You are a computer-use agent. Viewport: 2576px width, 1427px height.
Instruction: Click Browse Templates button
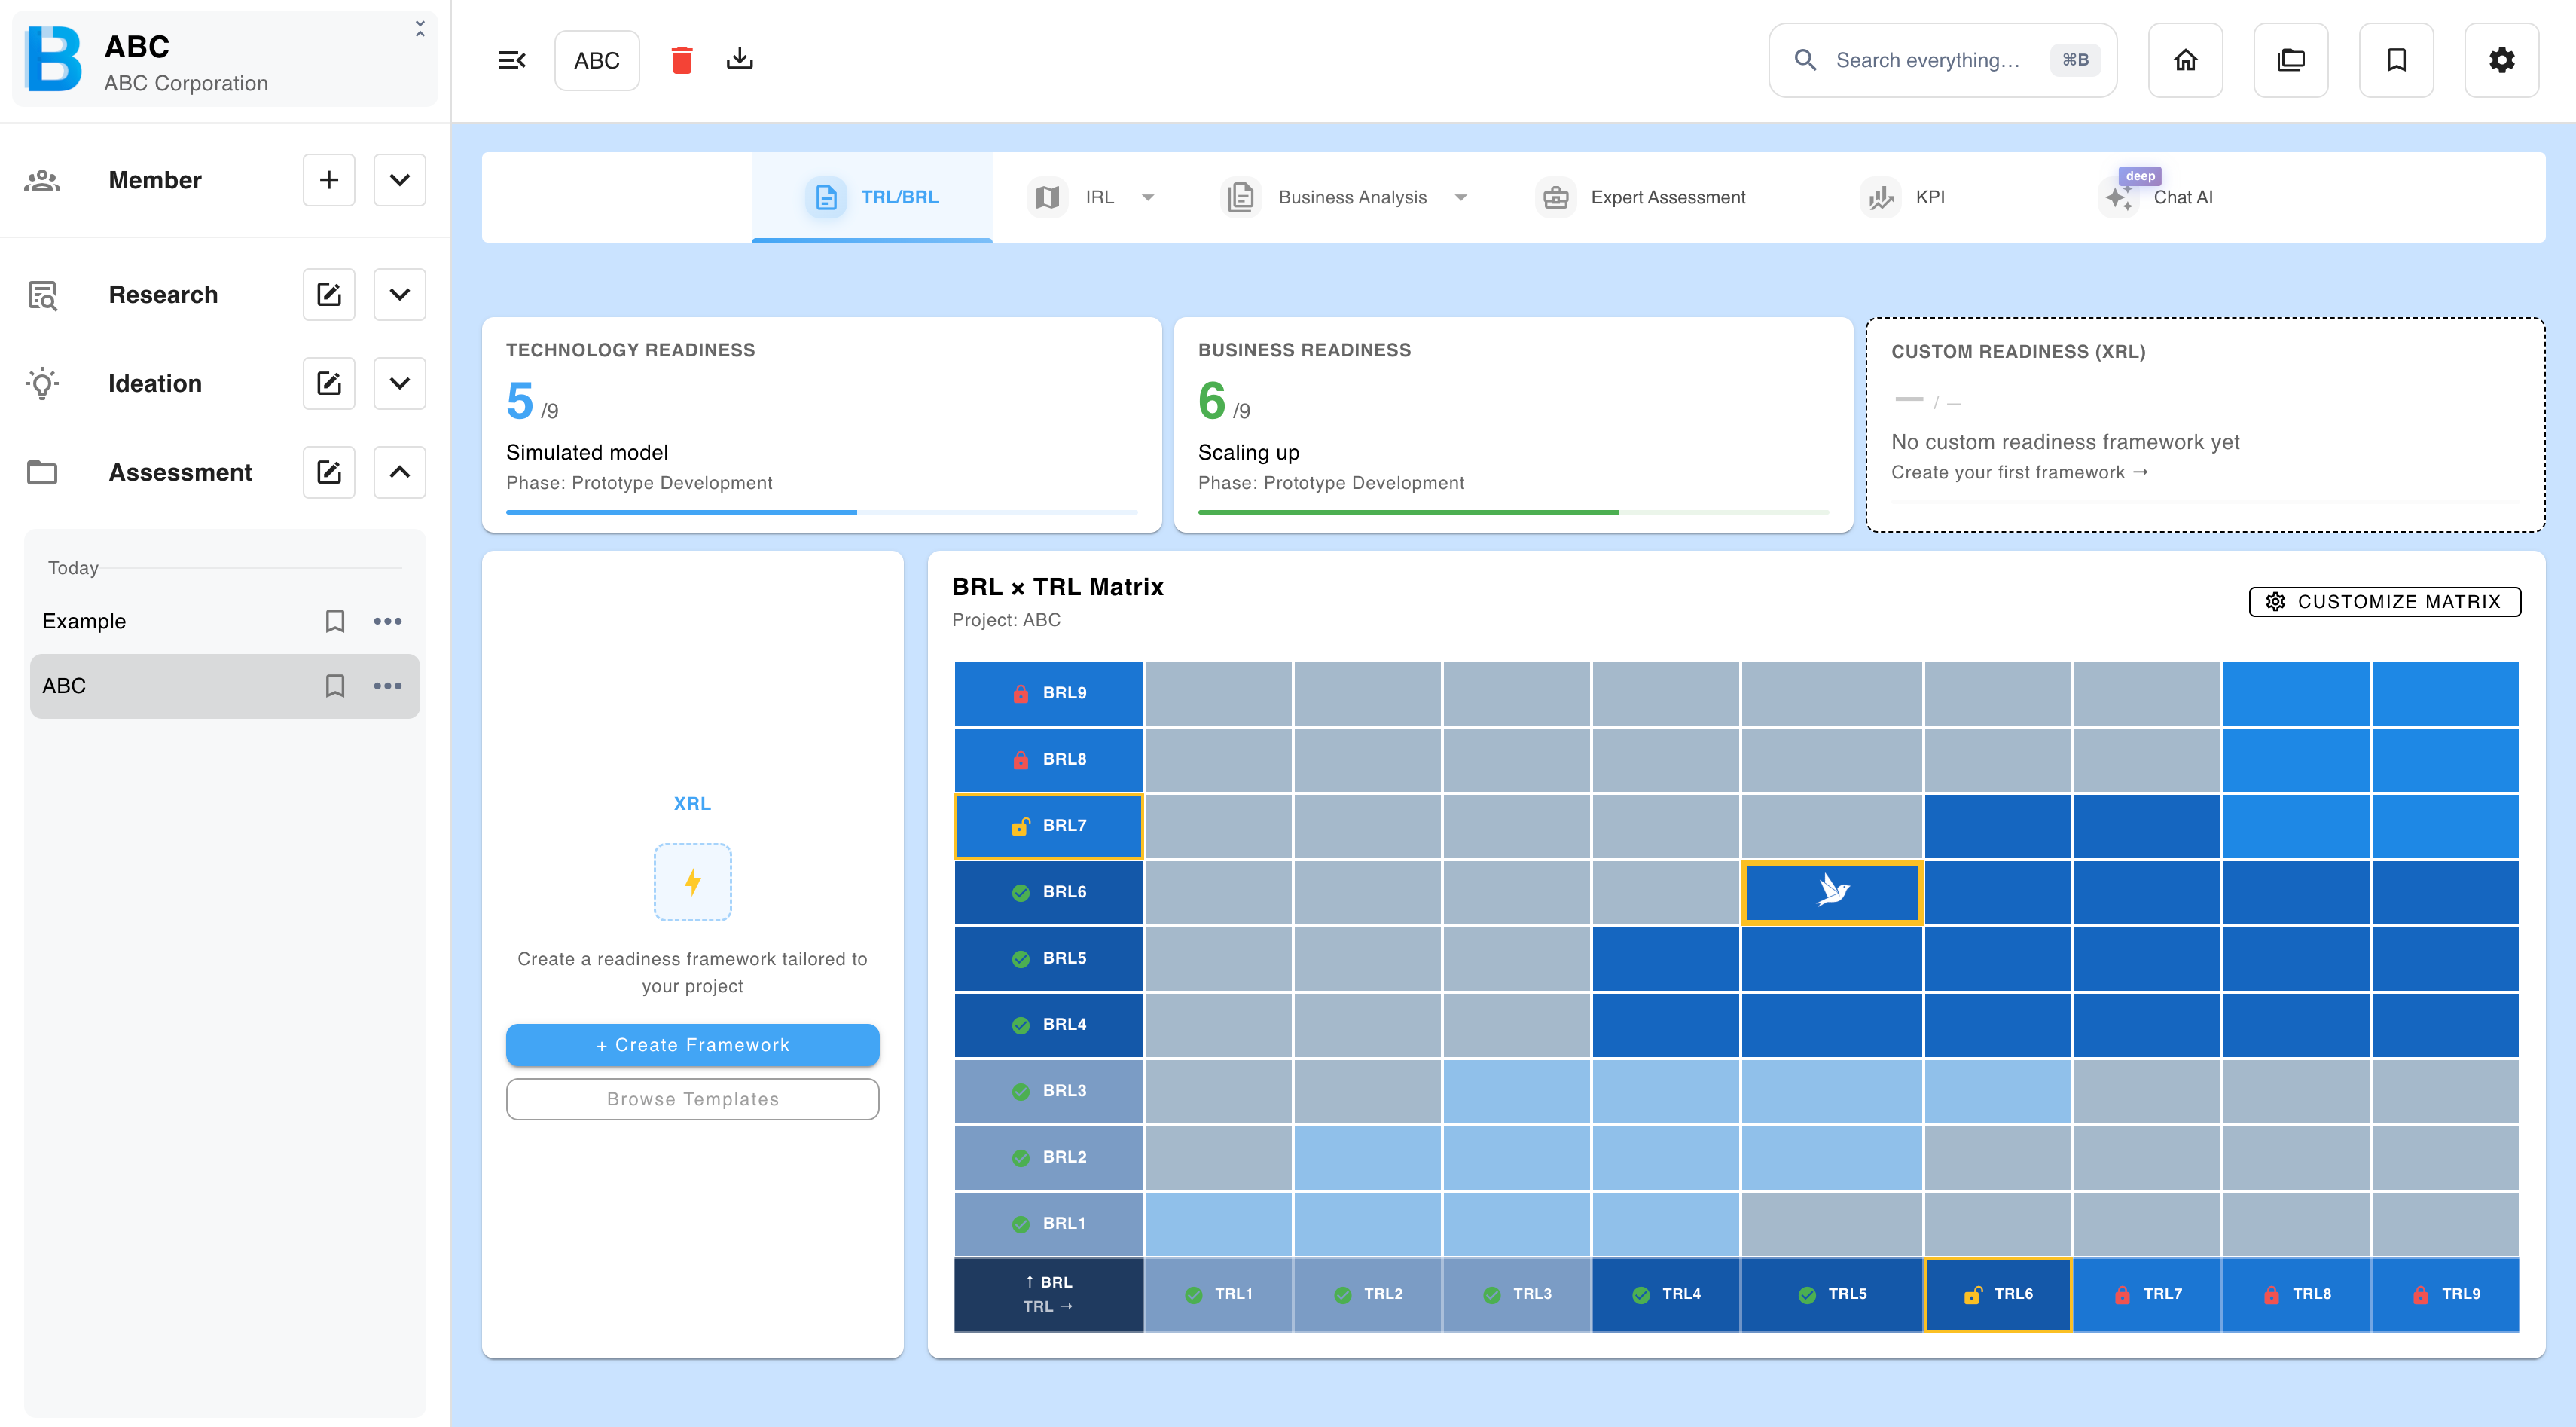click(692, 1099)
